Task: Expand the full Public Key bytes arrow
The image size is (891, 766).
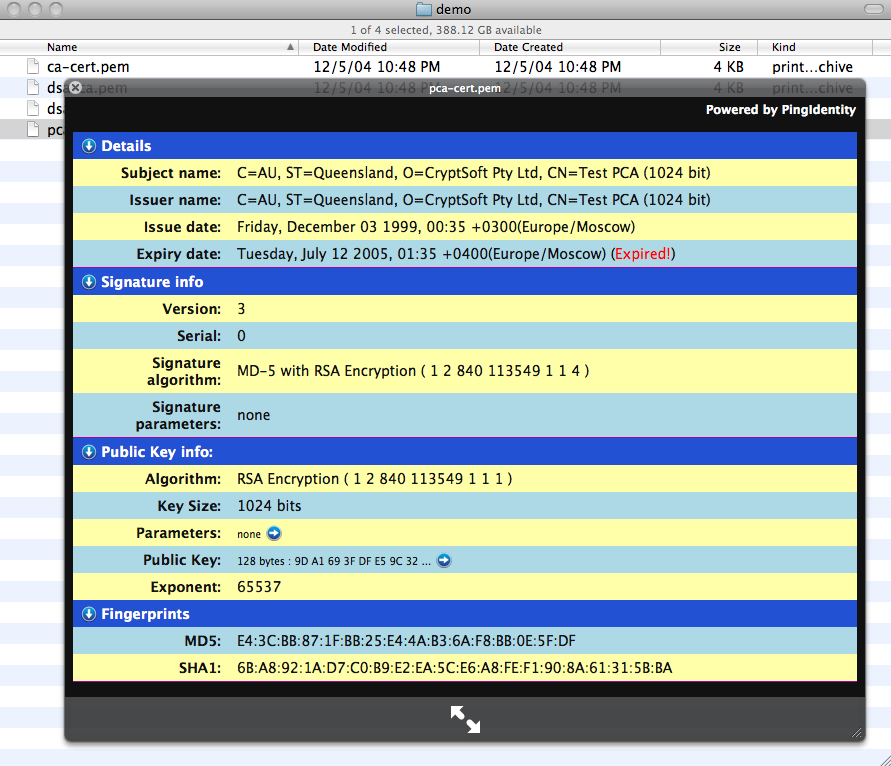Action: [x=444, y=560]
